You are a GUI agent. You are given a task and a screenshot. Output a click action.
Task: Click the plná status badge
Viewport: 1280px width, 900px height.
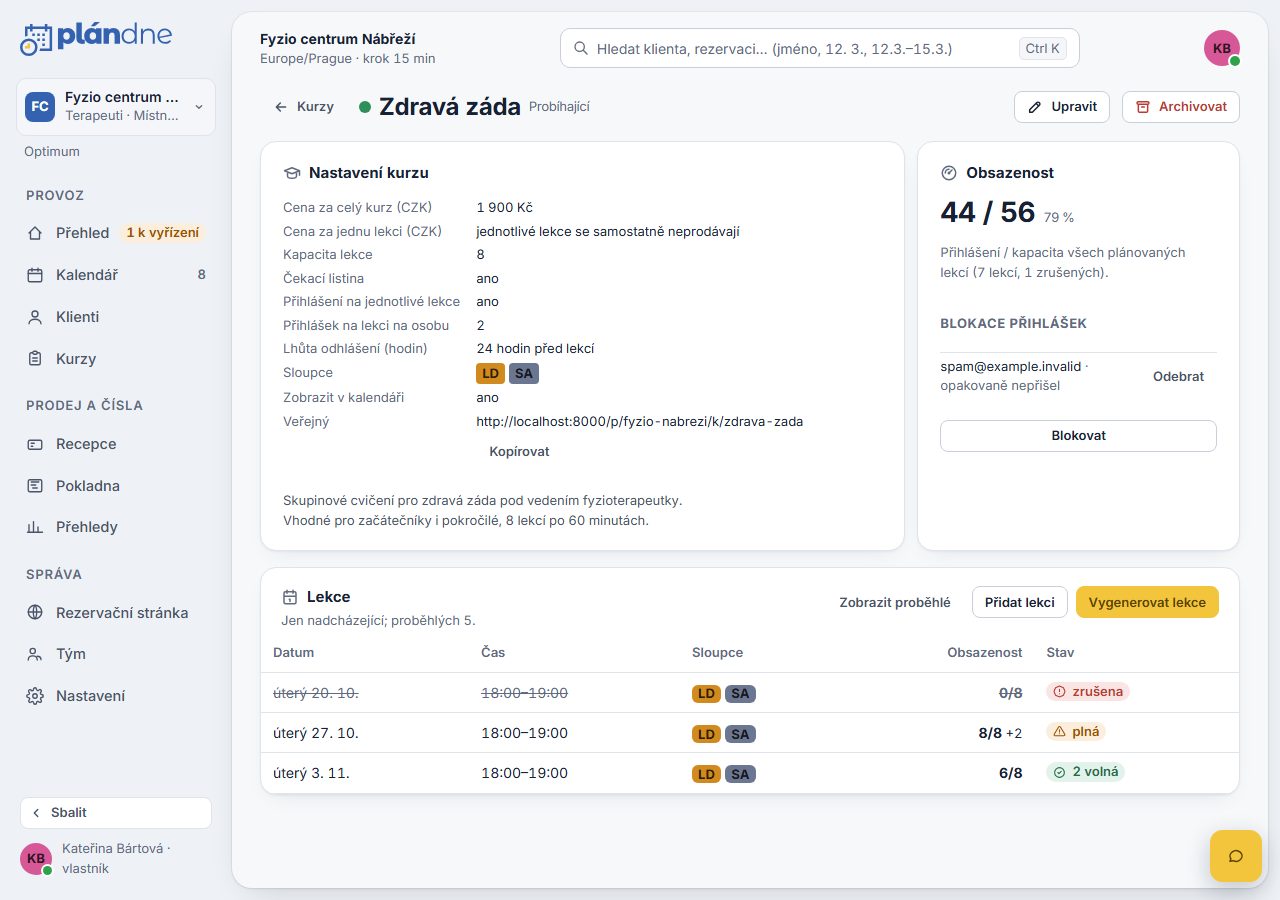coord(1076,731)
